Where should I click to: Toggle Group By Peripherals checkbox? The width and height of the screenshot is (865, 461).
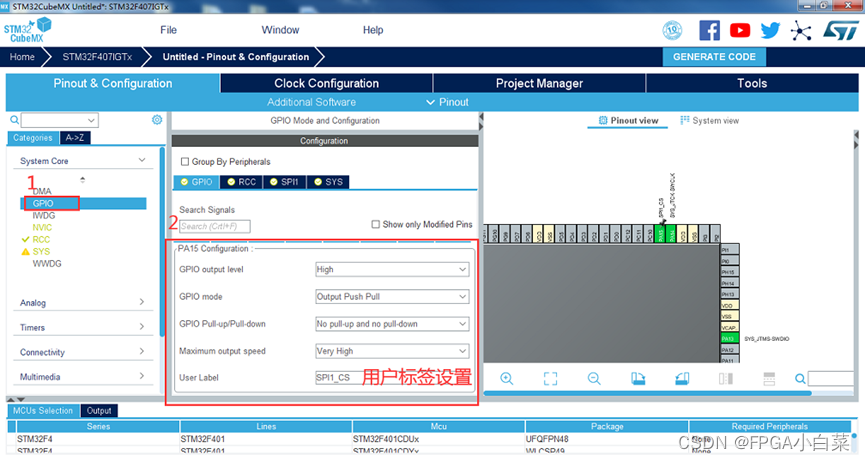[185, 162]
